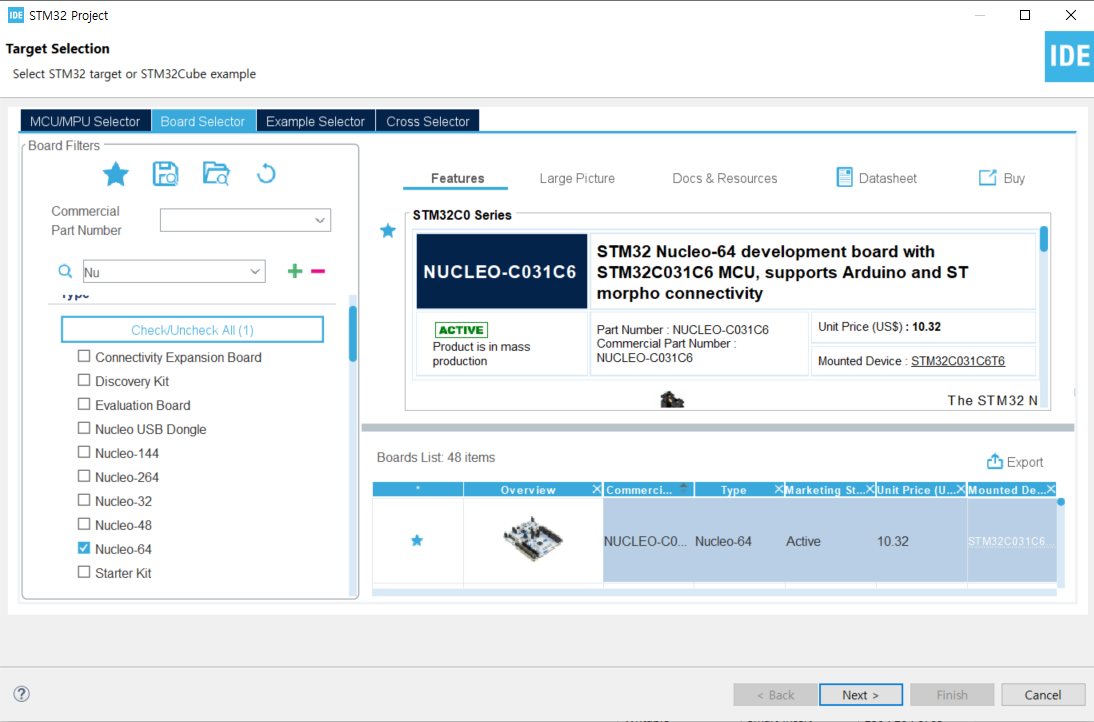
Task: Check the Nucleo-32 checkbox
Action: (84, 500)
